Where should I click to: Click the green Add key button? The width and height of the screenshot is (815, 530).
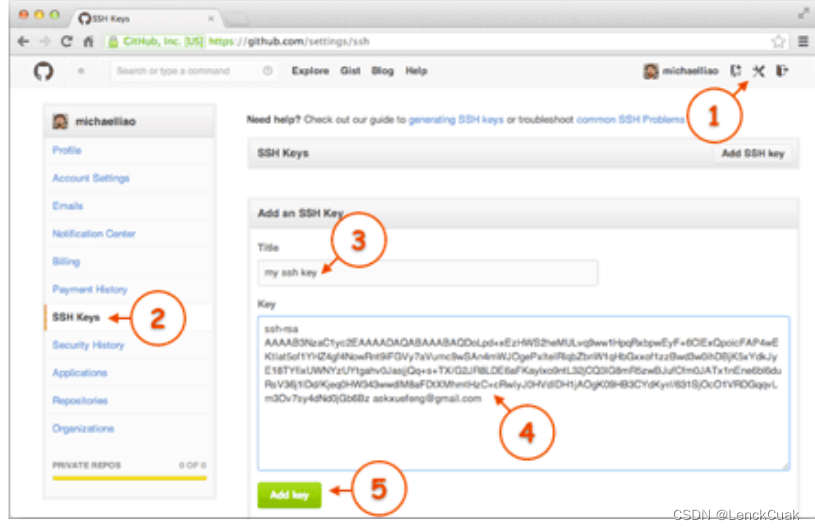pos(290,495)
